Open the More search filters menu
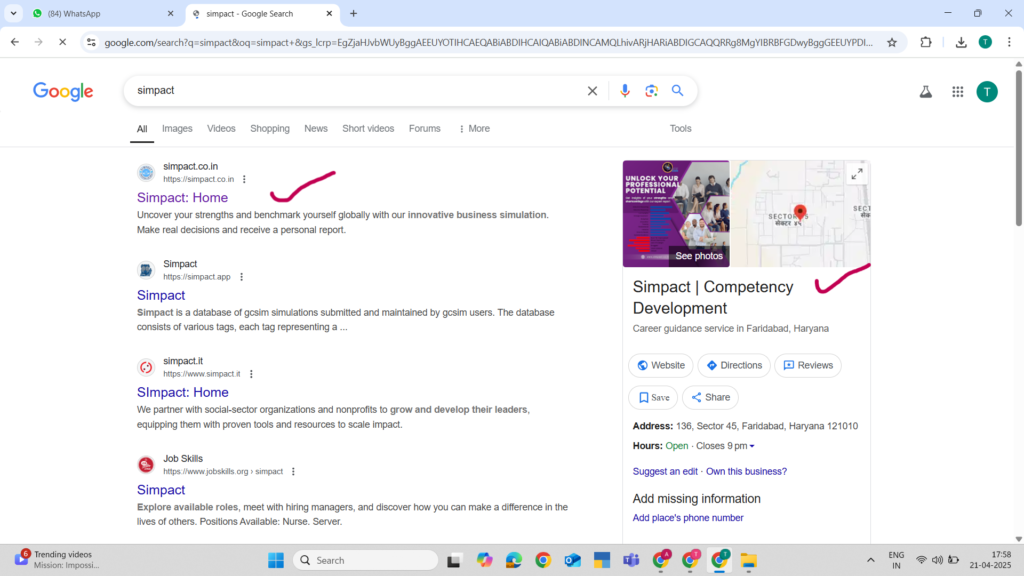 475,129
